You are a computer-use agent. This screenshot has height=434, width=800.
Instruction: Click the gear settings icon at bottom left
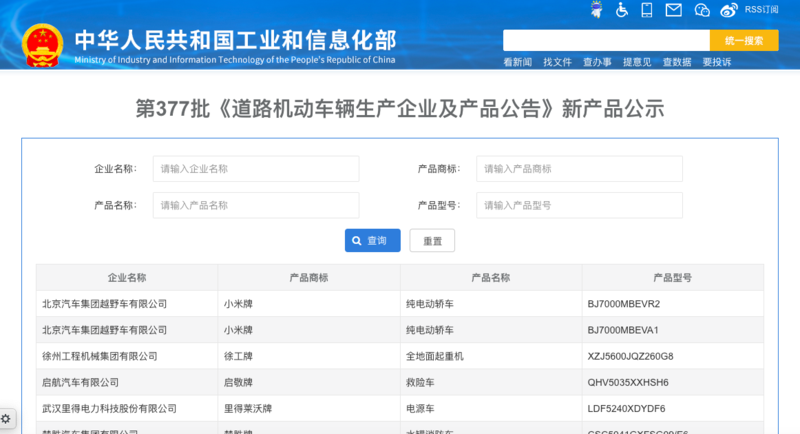click(6, 419)
